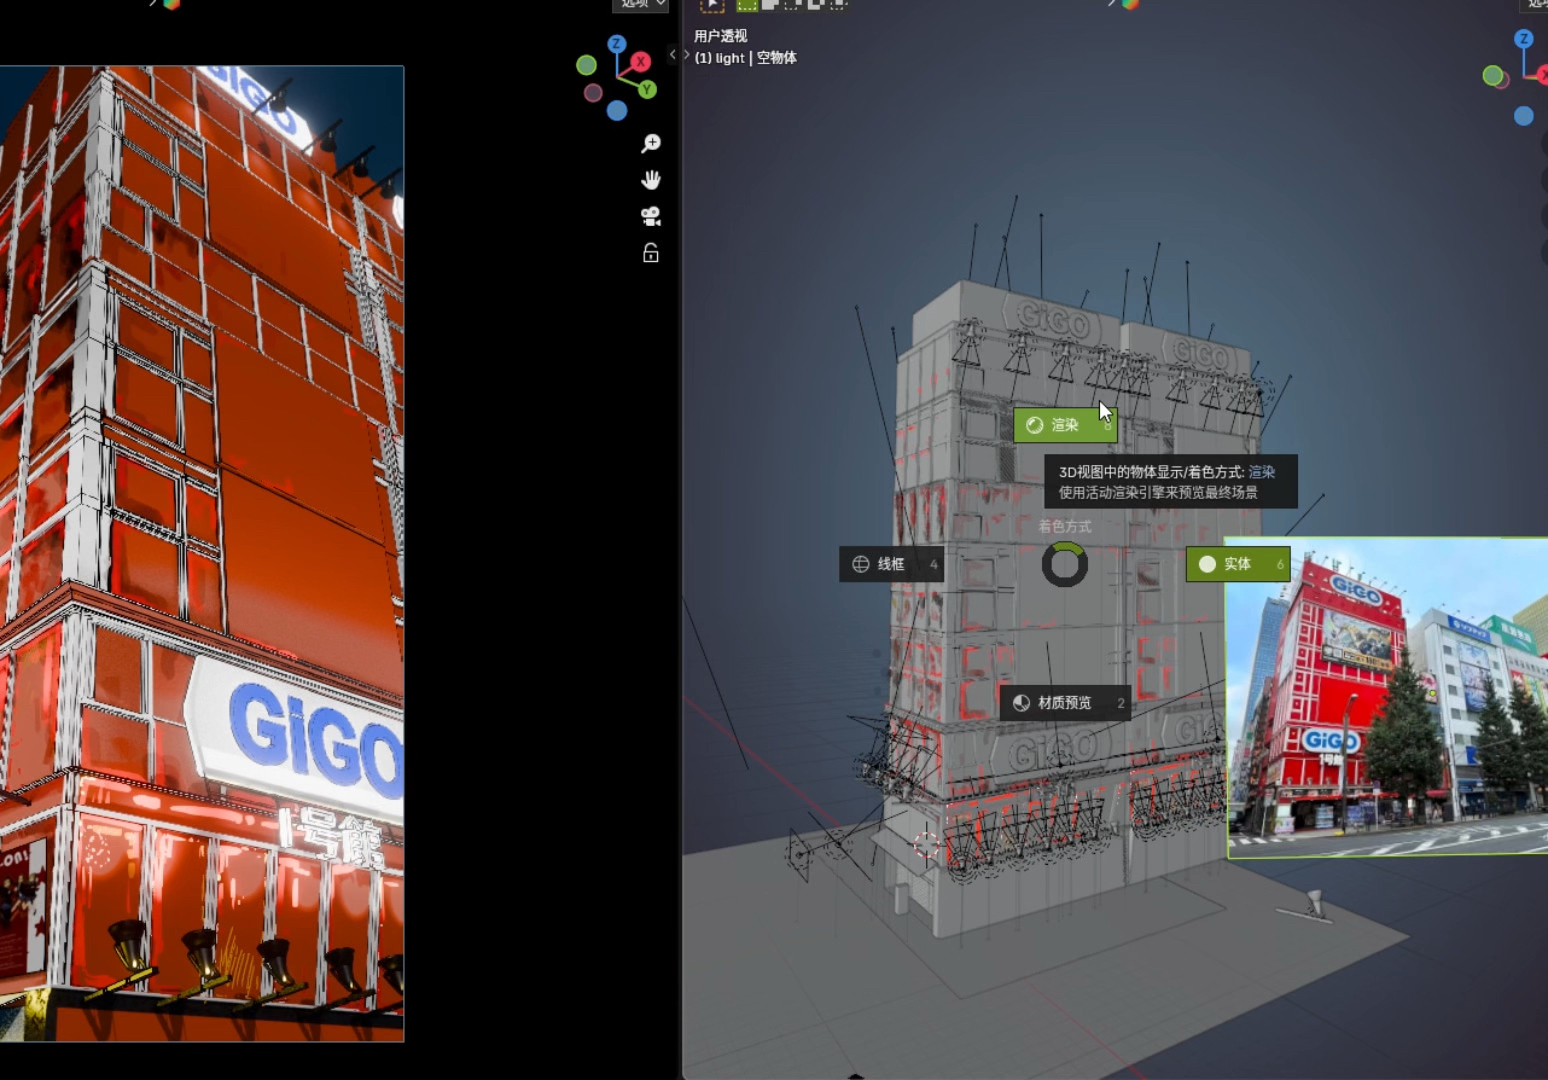Click the green Y axis on the left viewport gizmo
1548x1080 pixels.
(648, 90)
